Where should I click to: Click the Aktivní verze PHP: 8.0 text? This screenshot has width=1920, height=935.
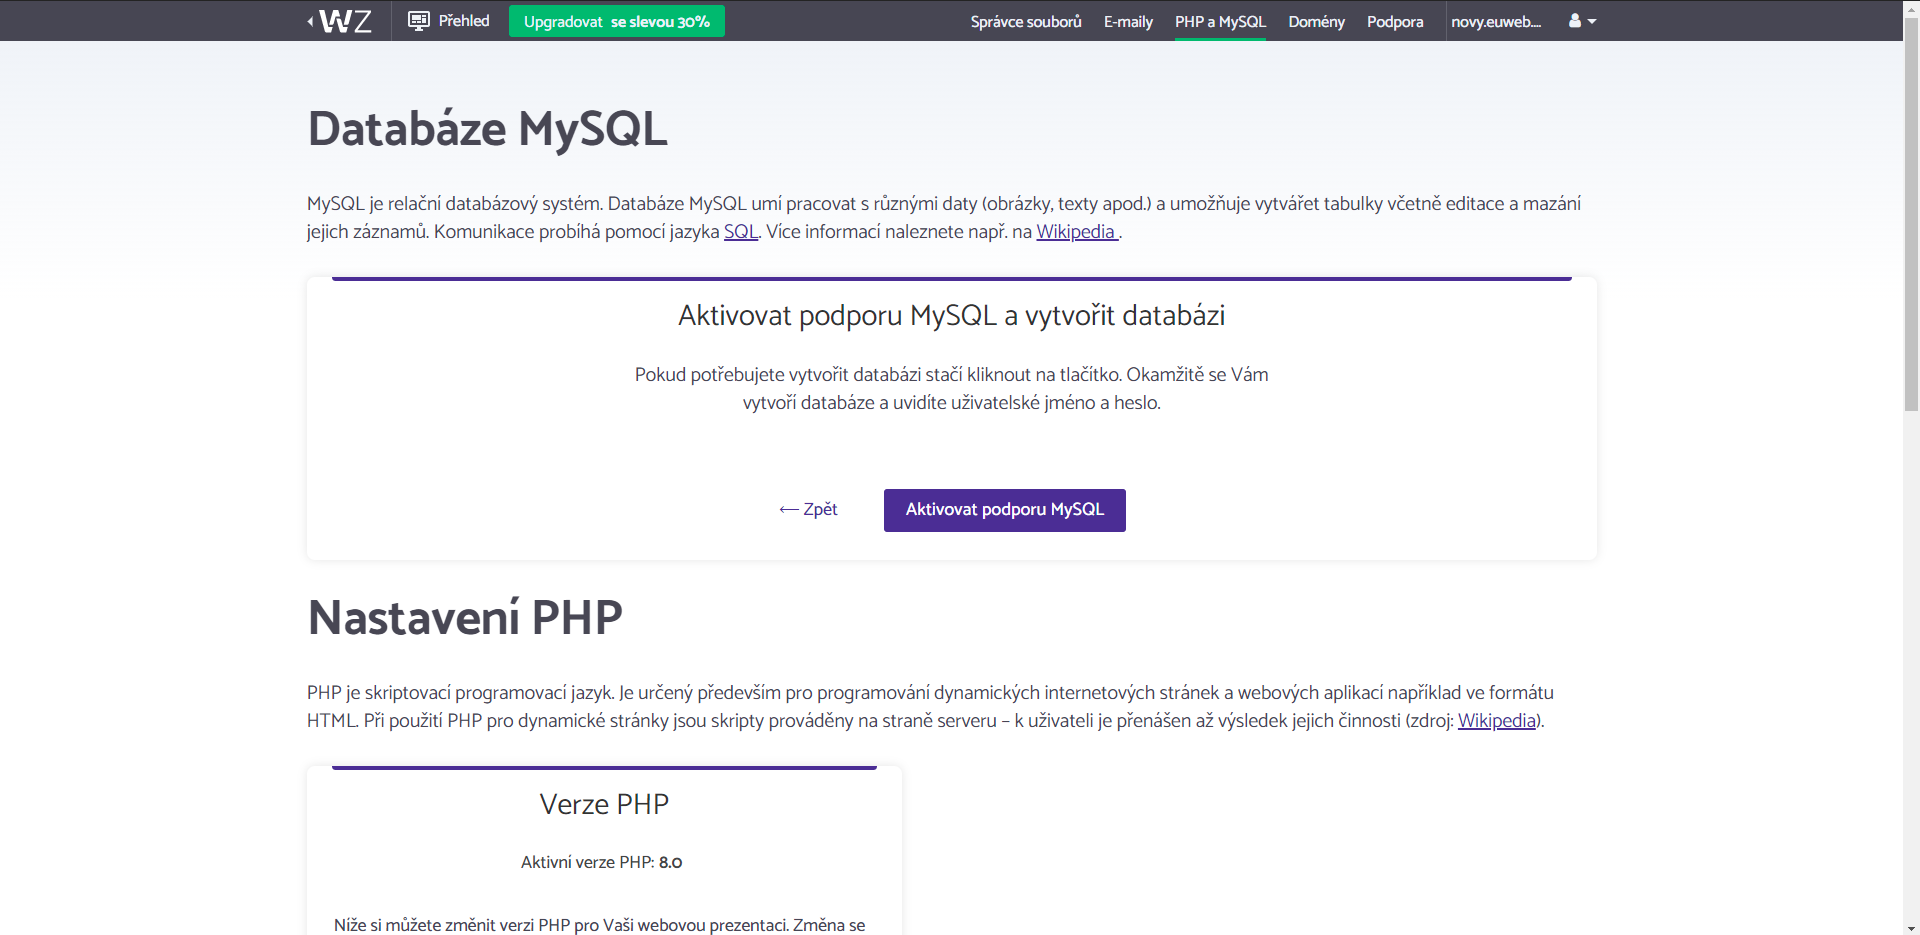(602, 862)
